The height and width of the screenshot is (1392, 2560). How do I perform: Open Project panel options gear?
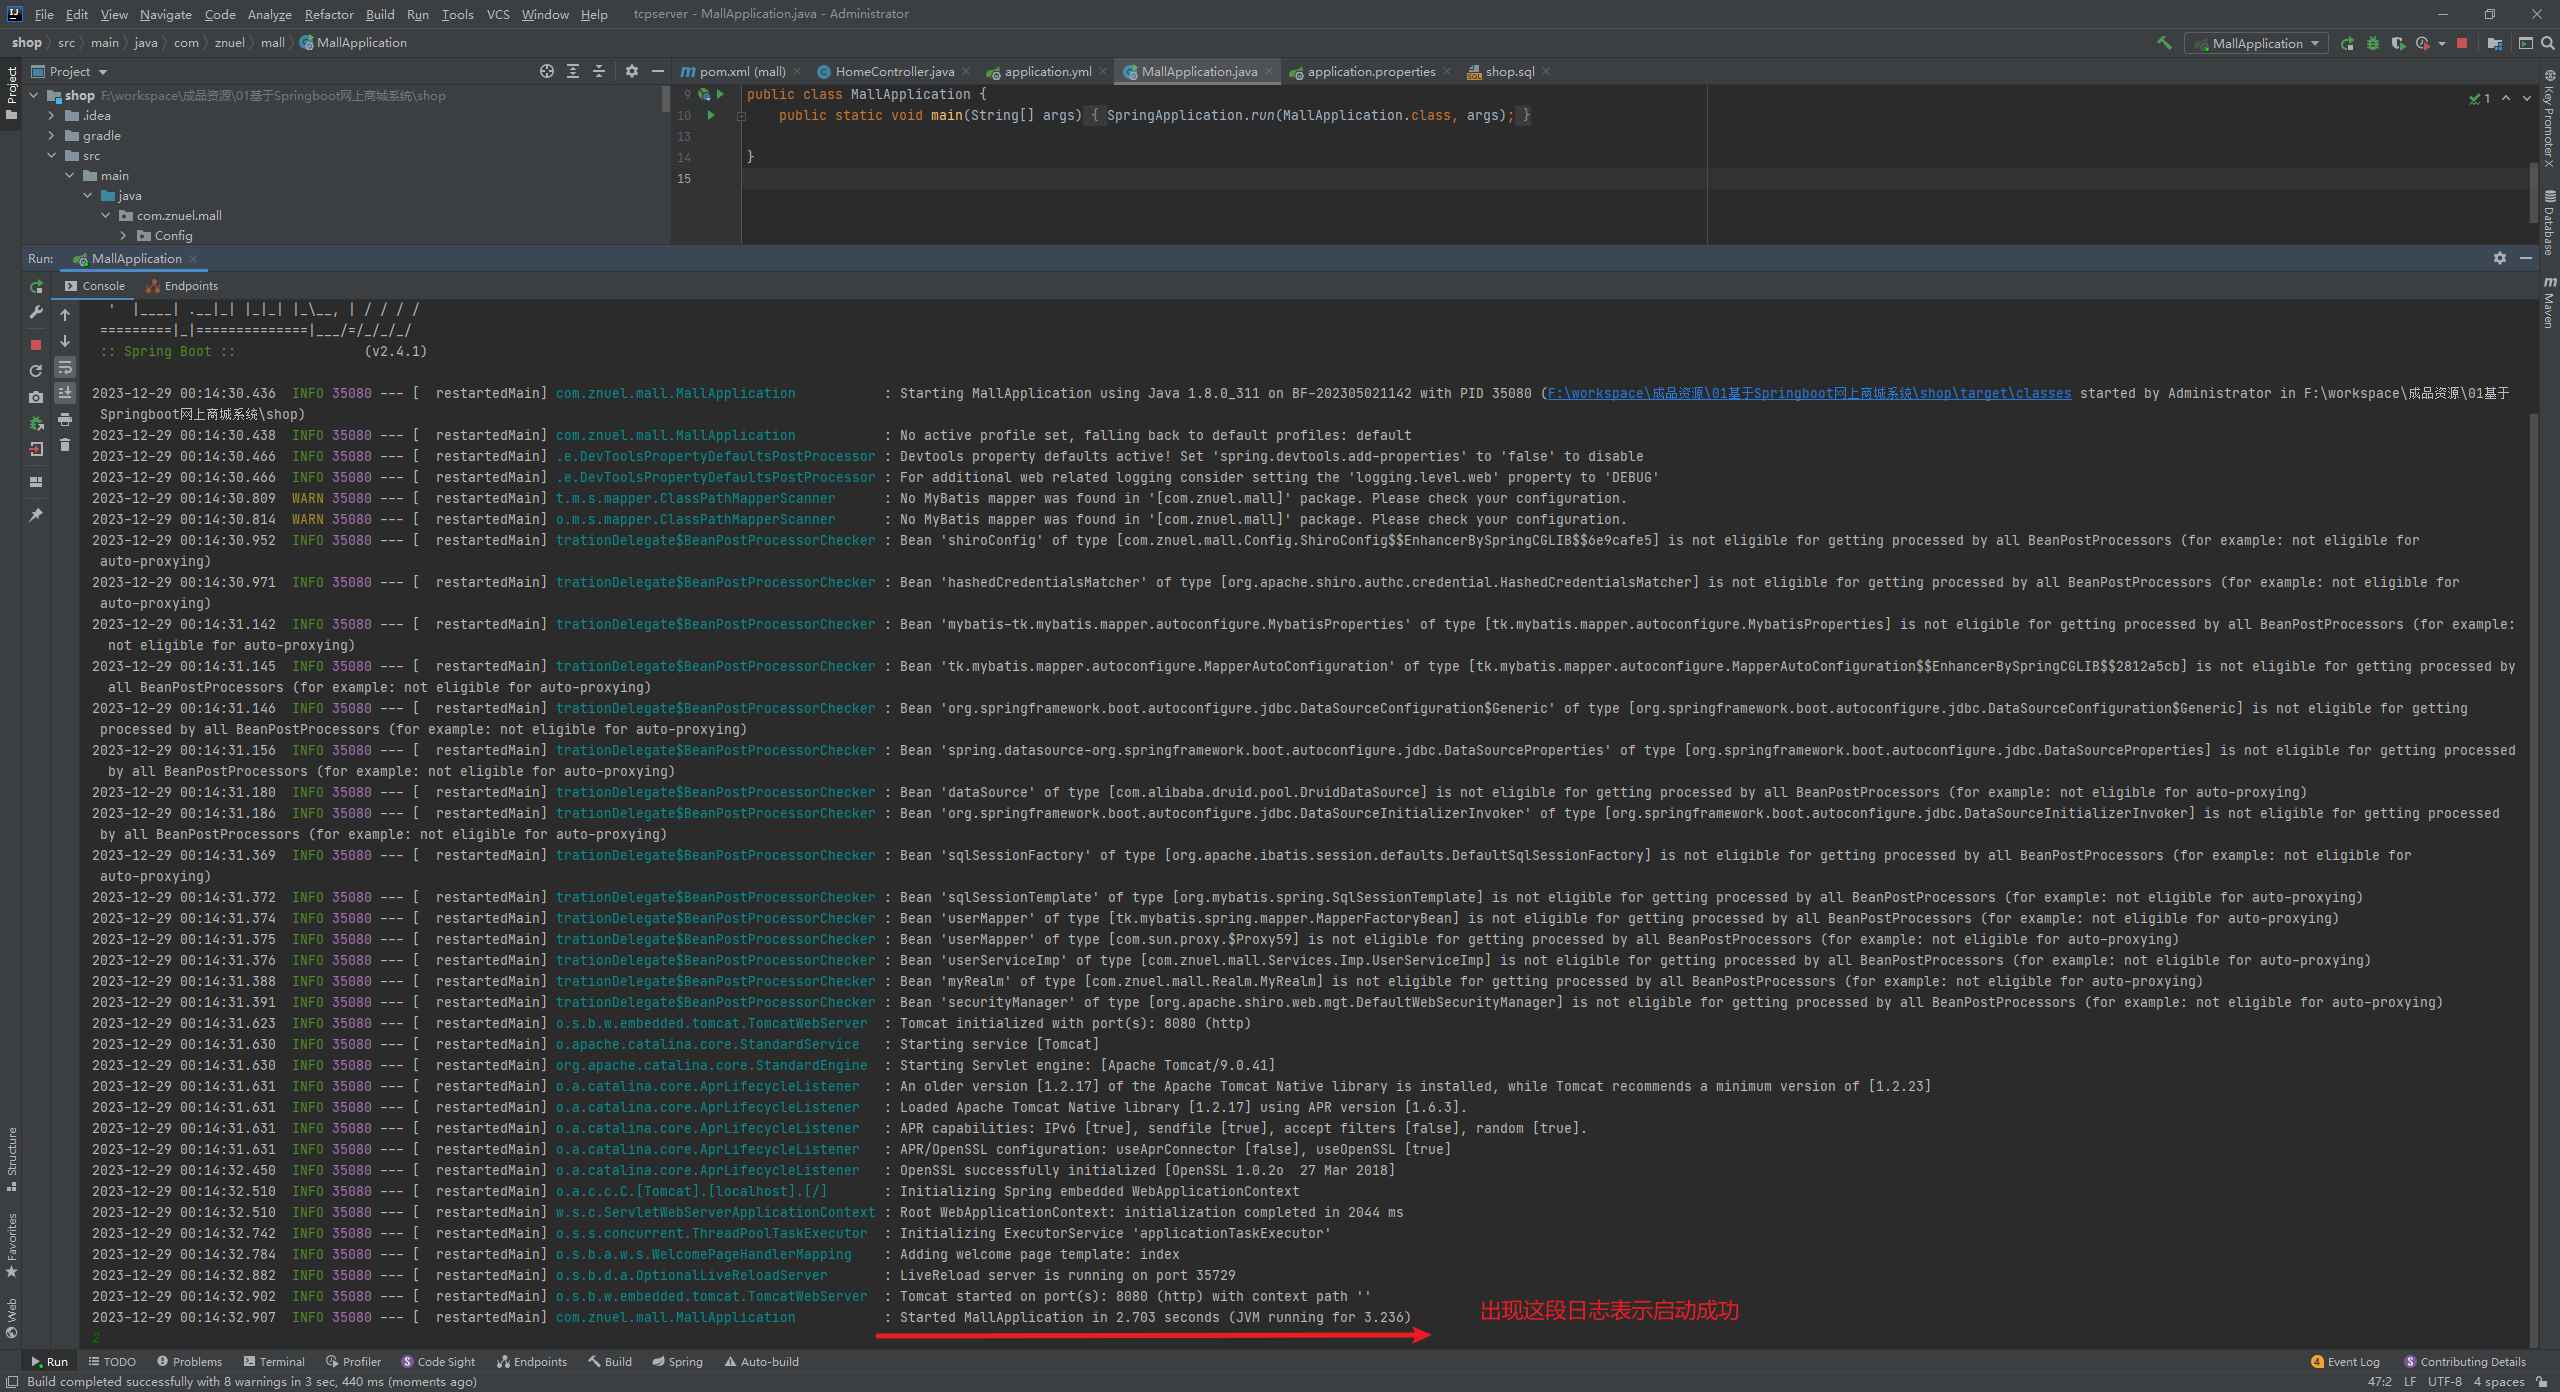[x=631, y=71]
